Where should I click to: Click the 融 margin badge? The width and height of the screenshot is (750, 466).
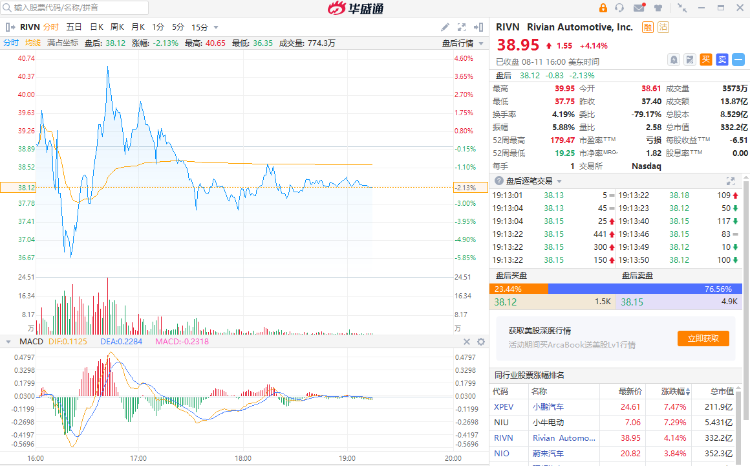coord(647,27)
